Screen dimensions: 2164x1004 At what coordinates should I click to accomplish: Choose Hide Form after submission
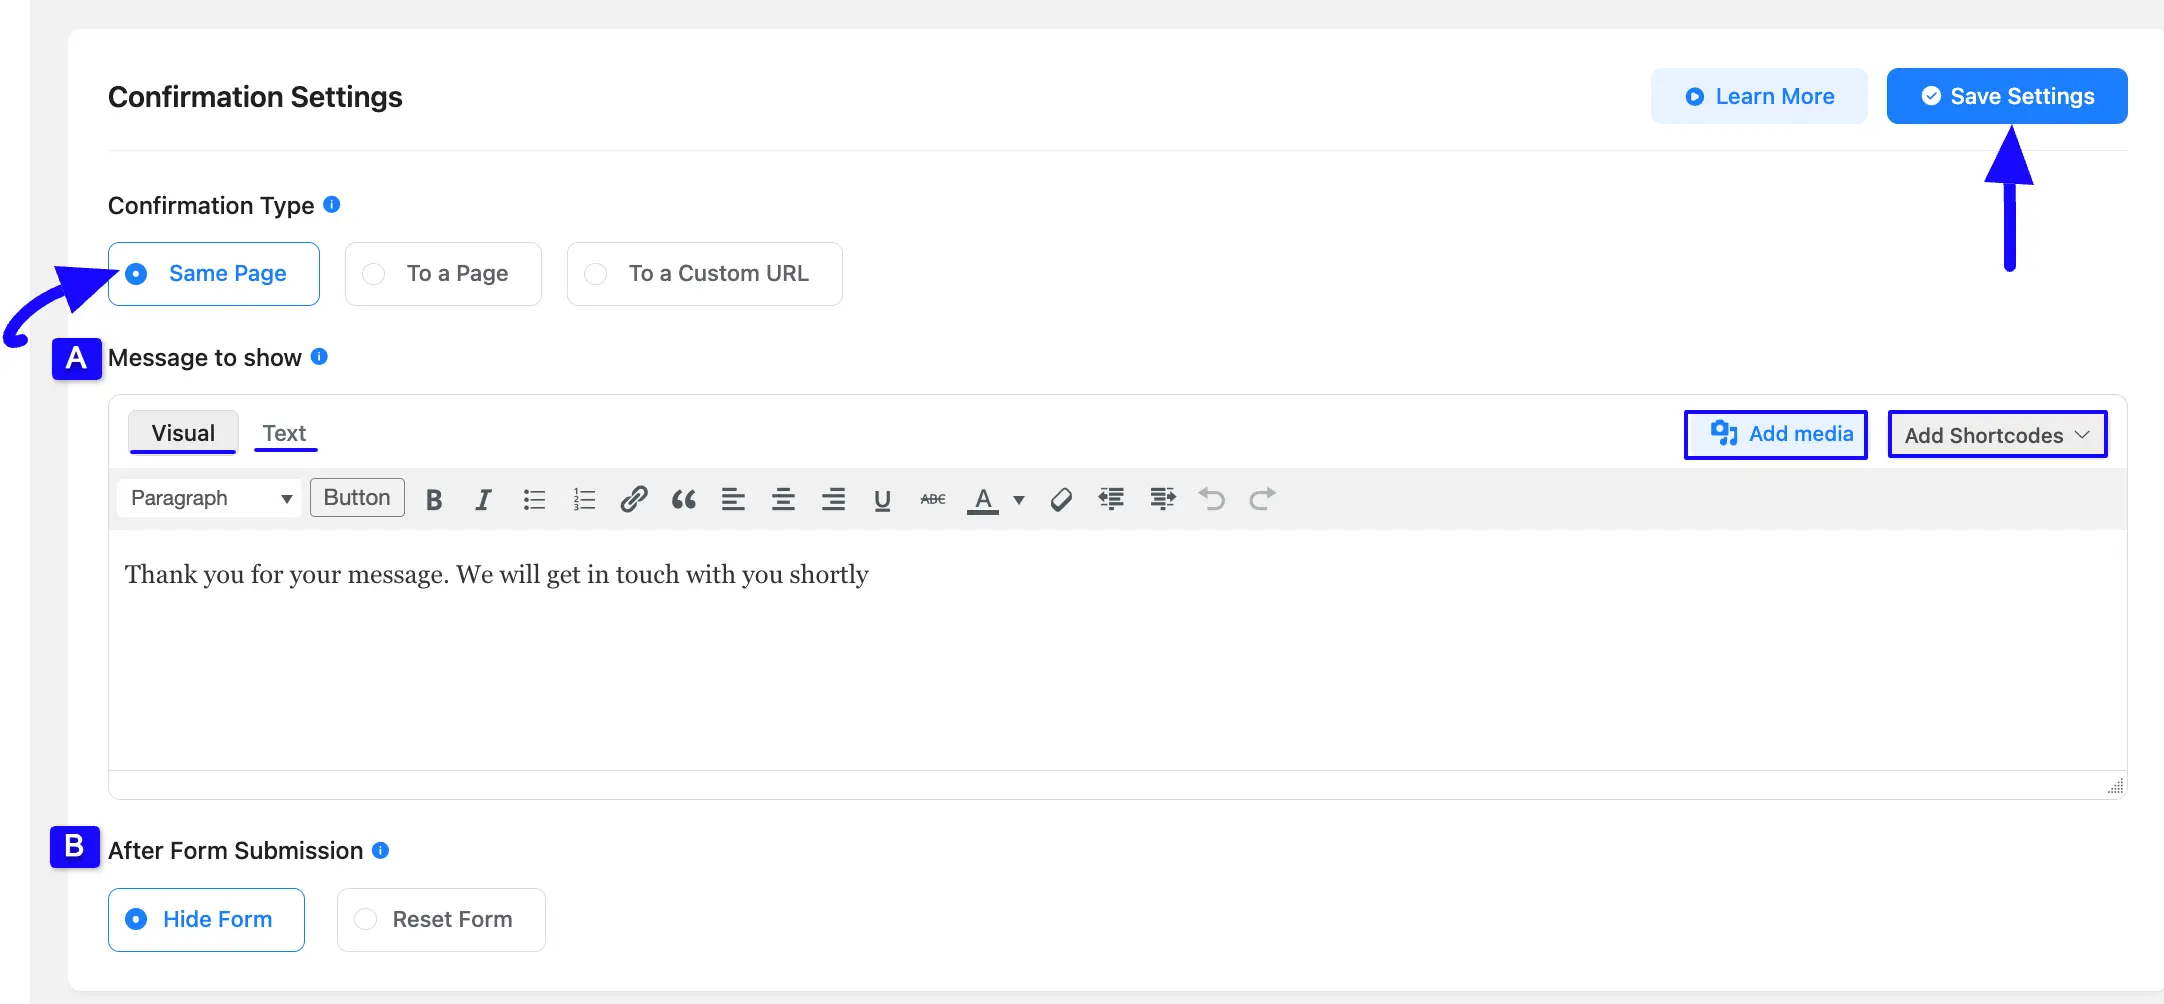tap(206, 920)
